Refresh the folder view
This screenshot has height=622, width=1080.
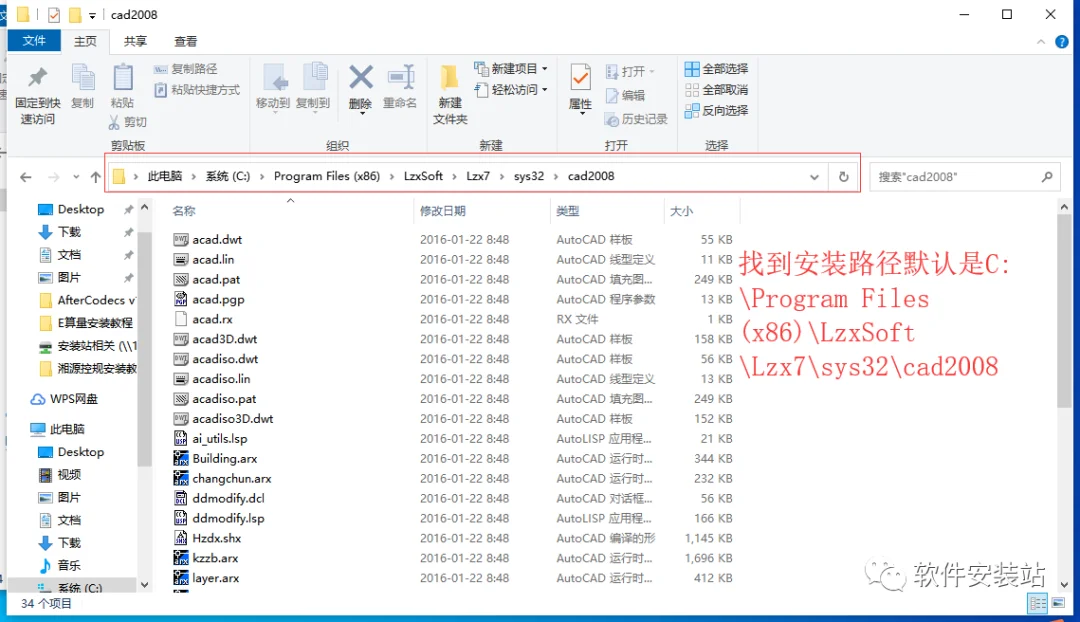click(x=843, y=177)
